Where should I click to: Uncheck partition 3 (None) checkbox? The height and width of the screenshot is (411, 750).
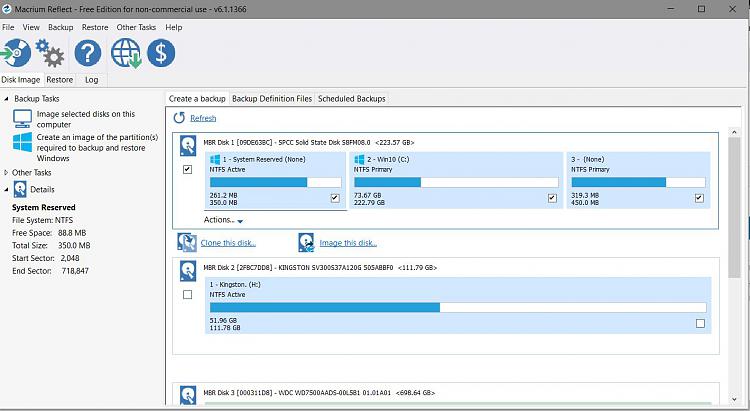(699, 198)
